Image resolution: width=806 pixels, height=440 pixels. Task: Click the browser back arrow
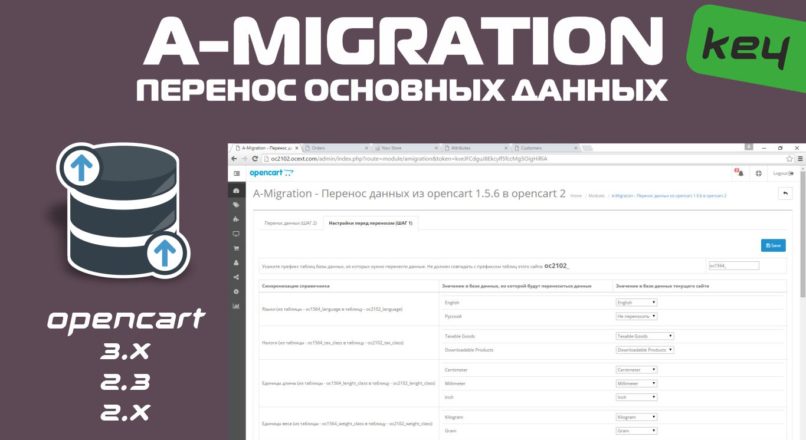click(x=234, y=159)
